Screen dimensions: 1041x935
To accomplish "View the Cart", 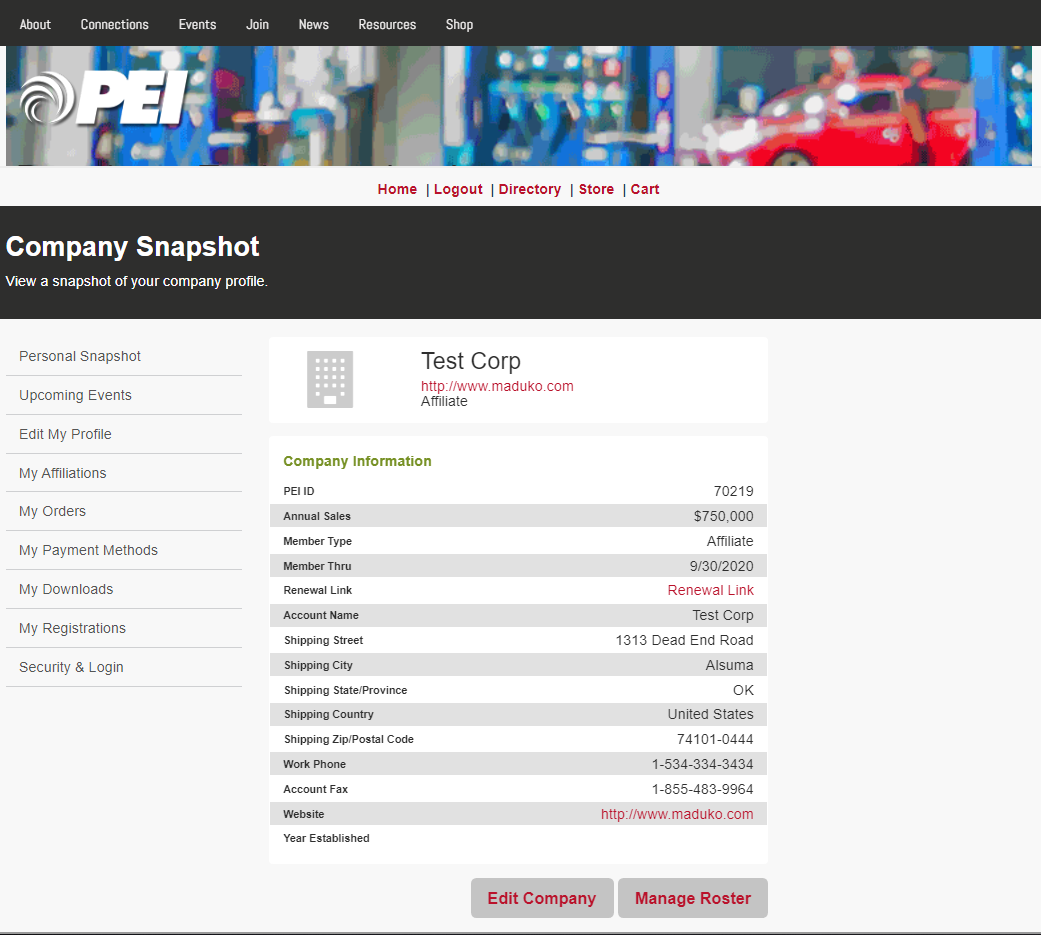I will 645,189.
